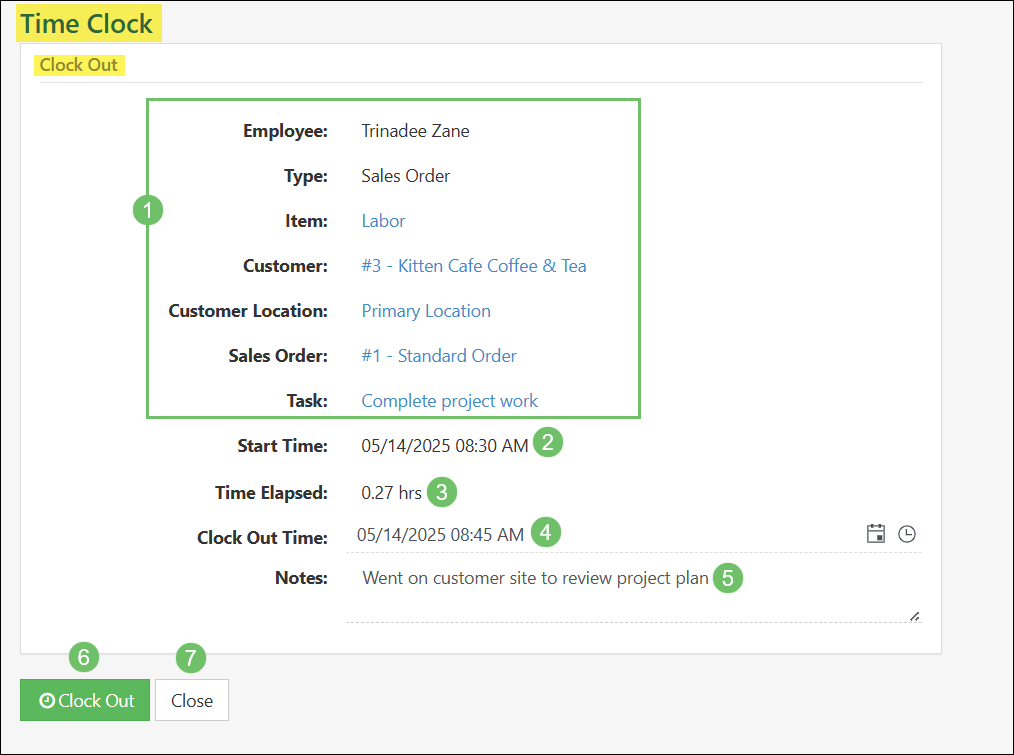Click into the Notes text area
Viewport: 1014px width, 755px height.
(634, 592)
